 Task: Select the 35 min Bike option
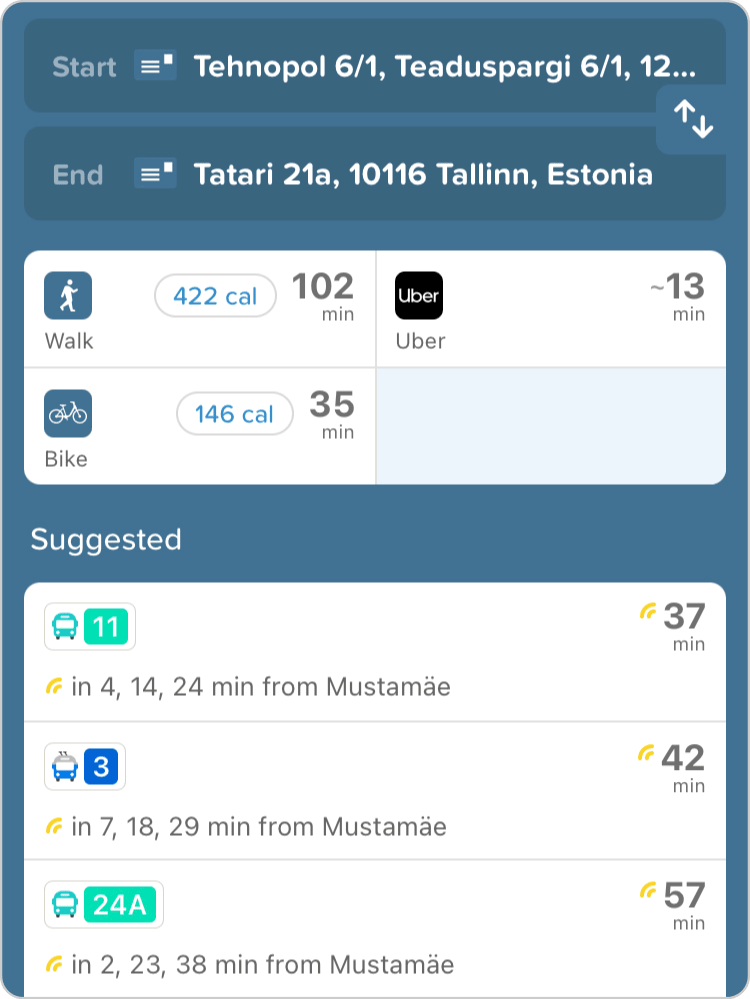pos(200,427)
